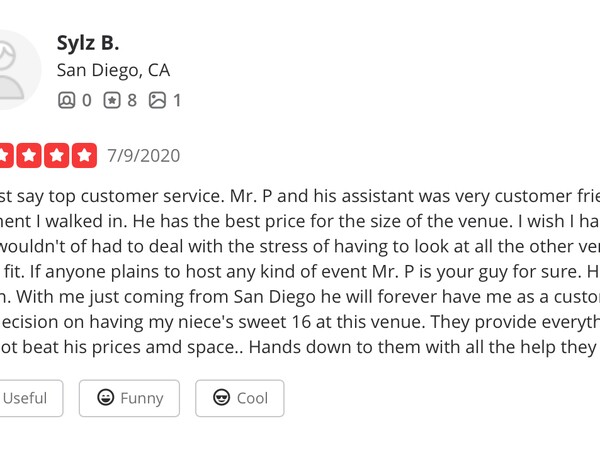Click the reviews count star icon

[112, 100]
